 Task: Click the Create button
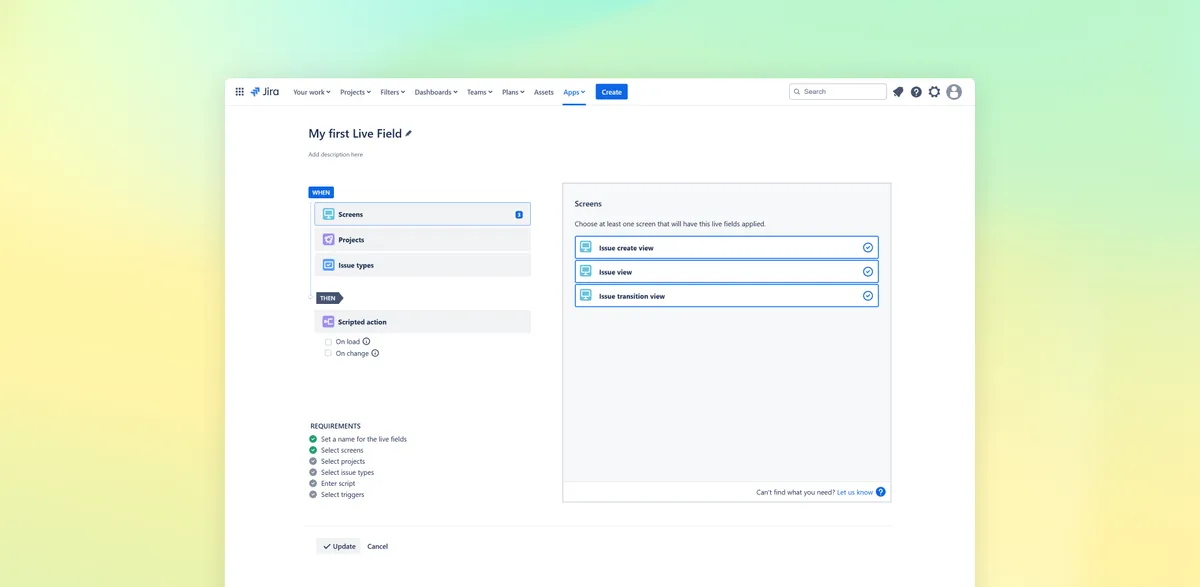click(612, 92)
